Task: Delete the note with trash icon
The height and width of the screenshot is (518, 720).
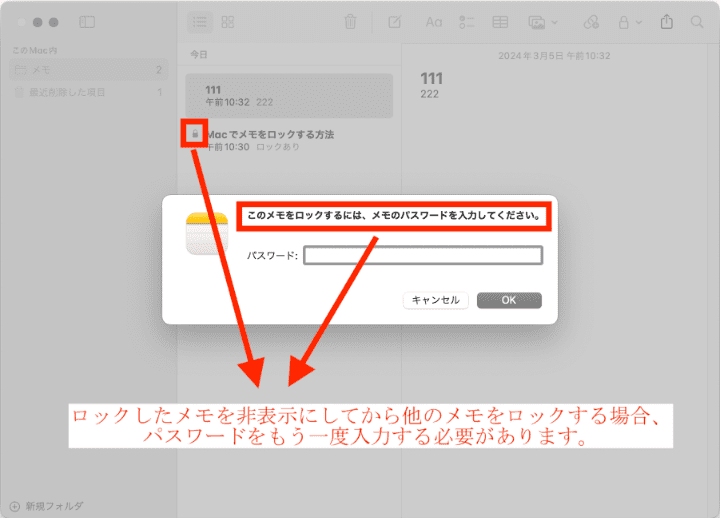Action: (x=350, y=22)
